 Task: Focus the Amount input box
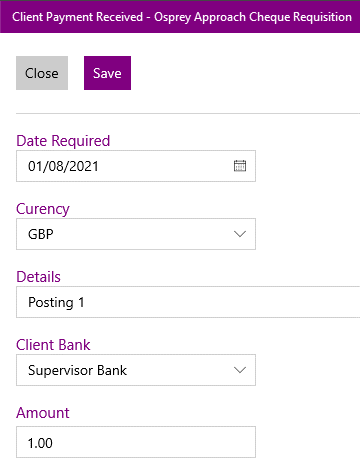pyautogui.click(x=136, y=442)
